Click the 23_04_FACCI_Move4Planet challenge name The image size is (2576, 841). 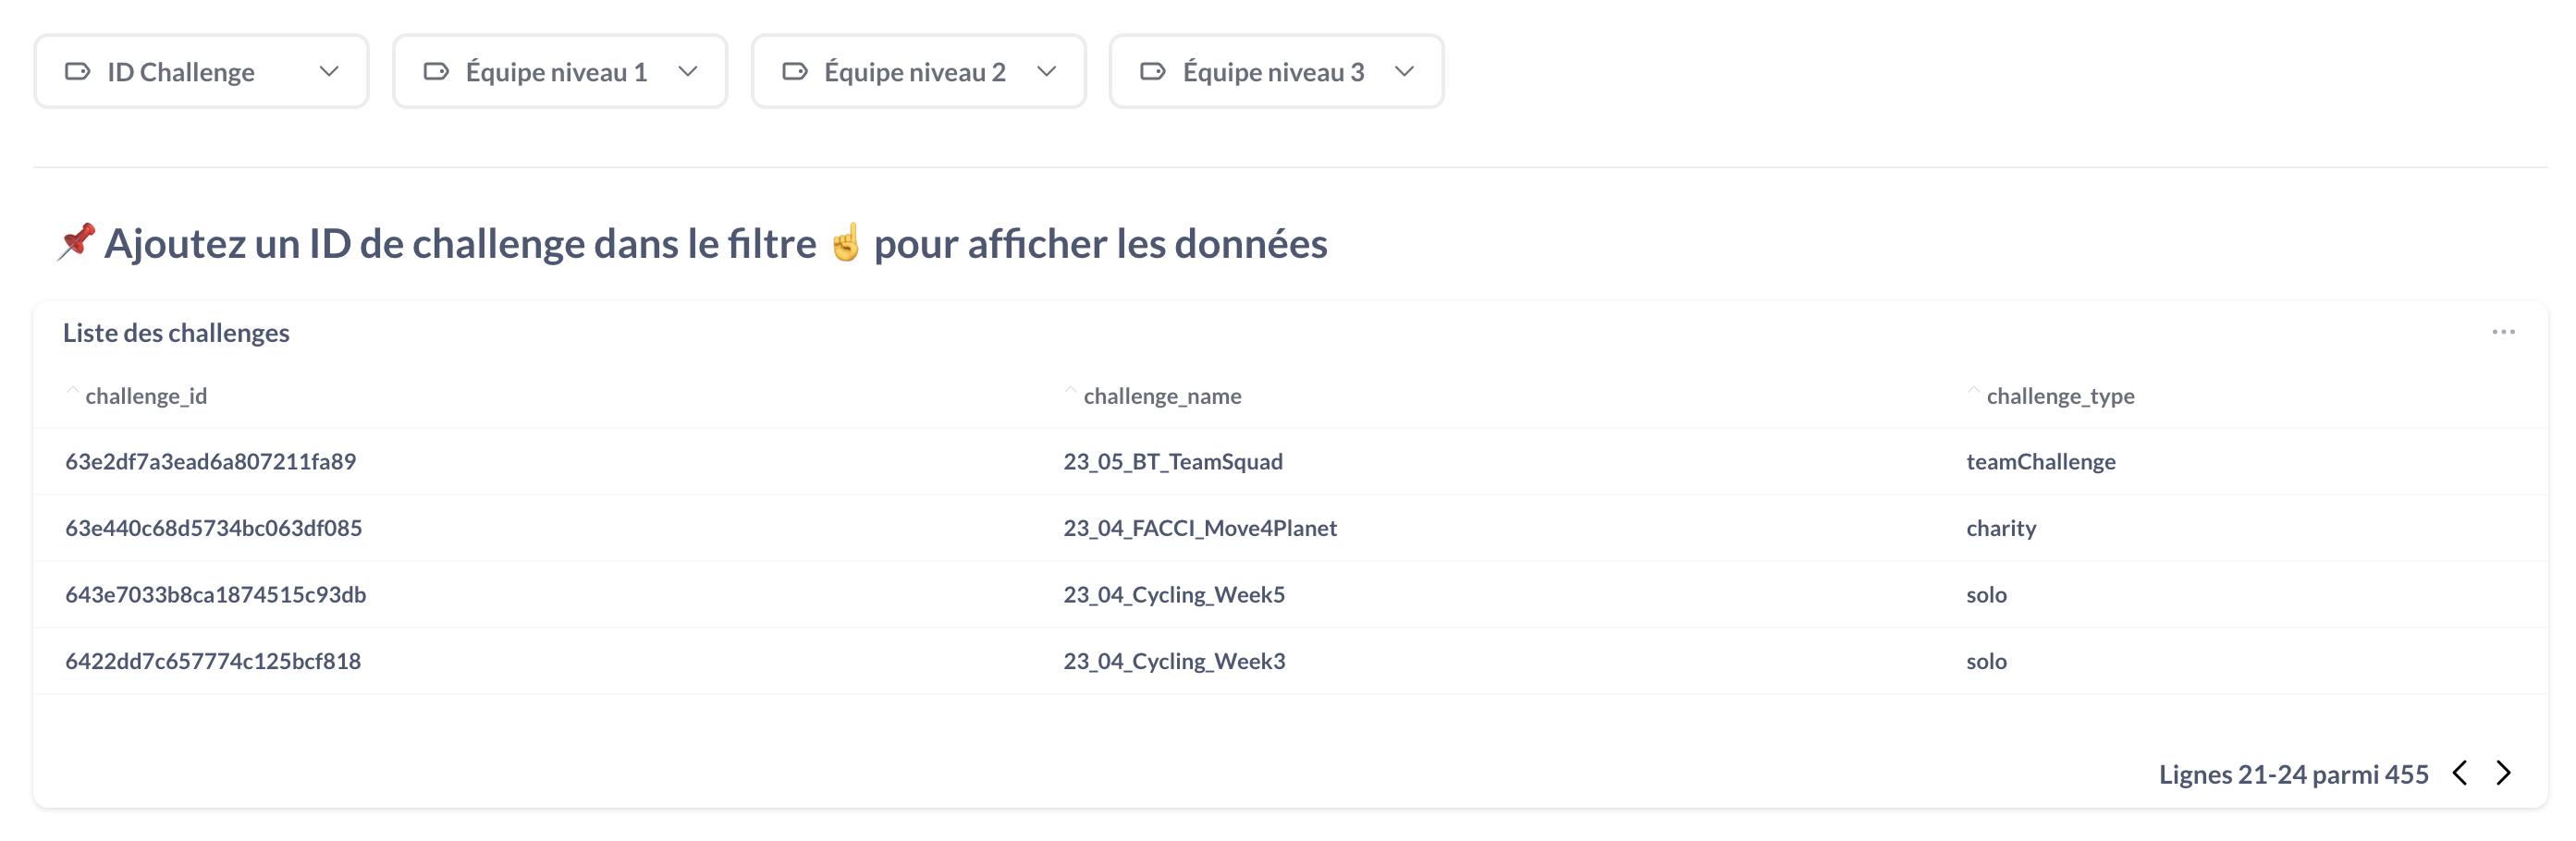coord(1199,528)
